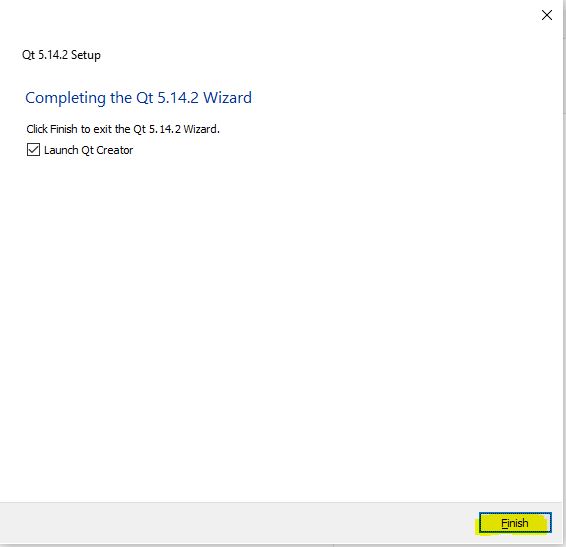The height and width of the screenshot is (547, 566).
Task: Uncheck Launch Qt Creator option
Action: tap(33, 149)
